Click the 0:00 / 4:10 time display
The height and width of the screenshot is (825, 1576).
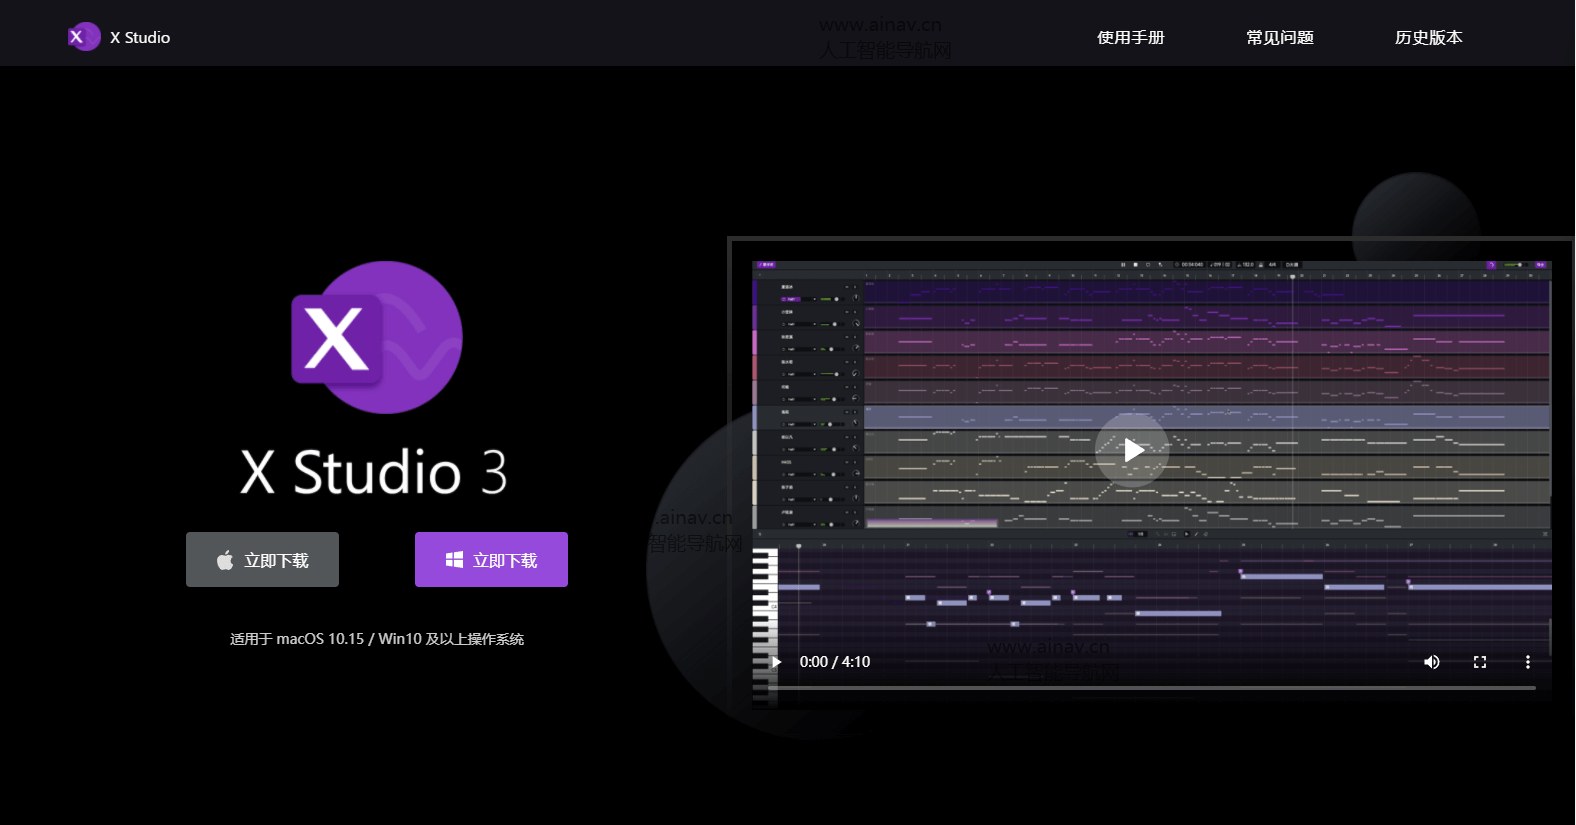tap(835, 662)
